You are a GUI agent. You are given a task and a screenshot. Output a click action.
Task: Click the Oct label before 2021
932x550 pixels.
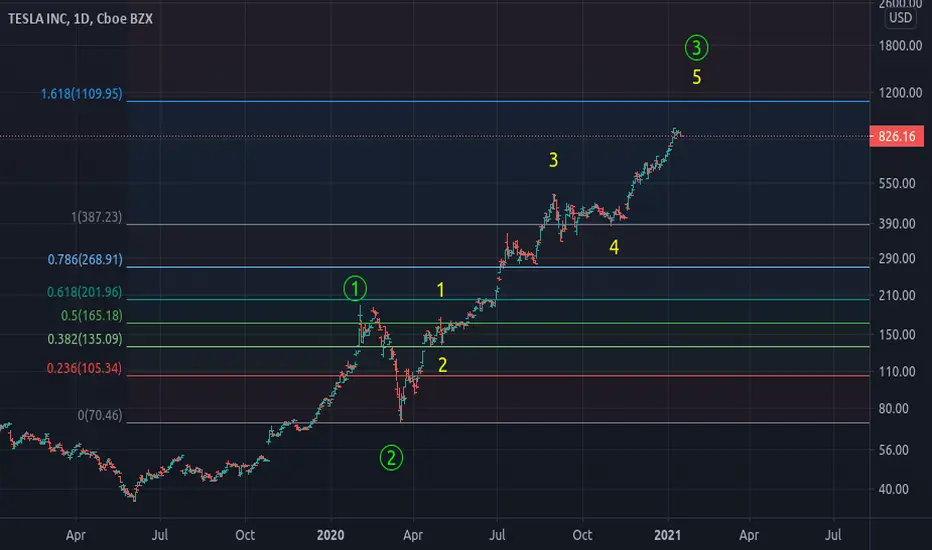click(582, 535)
